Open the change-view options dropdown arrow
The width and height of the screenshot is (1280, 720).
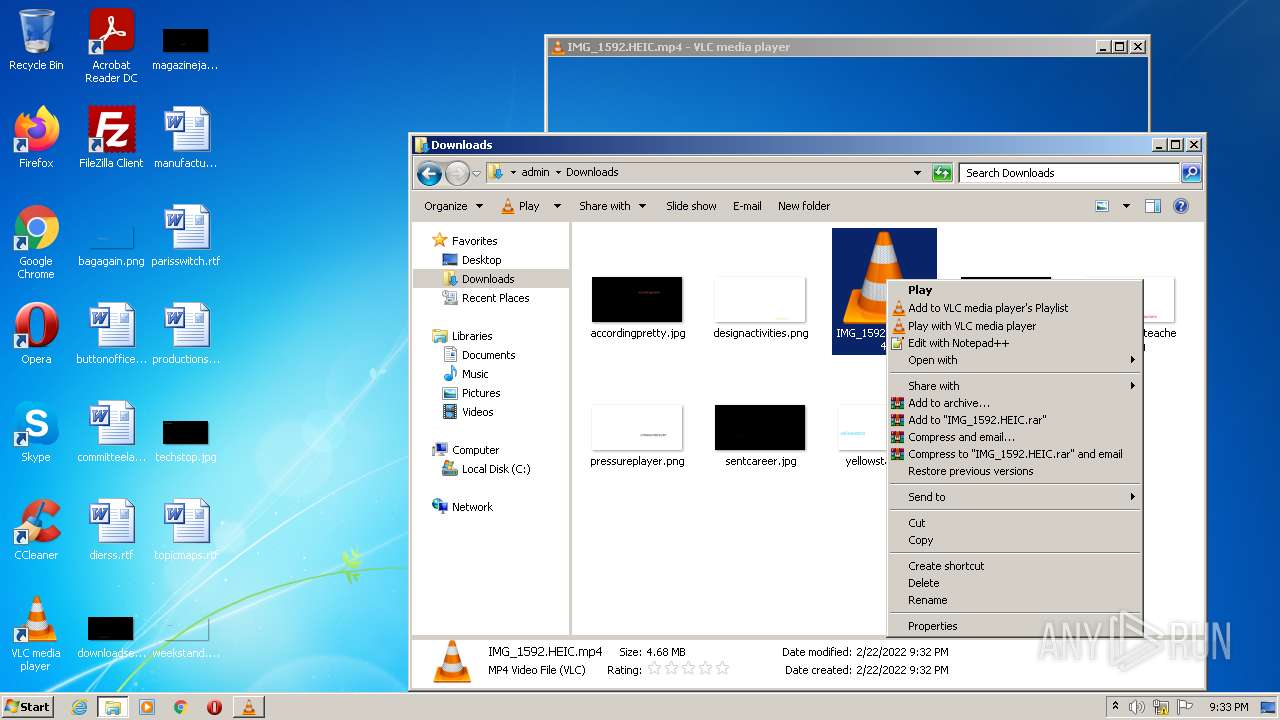1126,206
